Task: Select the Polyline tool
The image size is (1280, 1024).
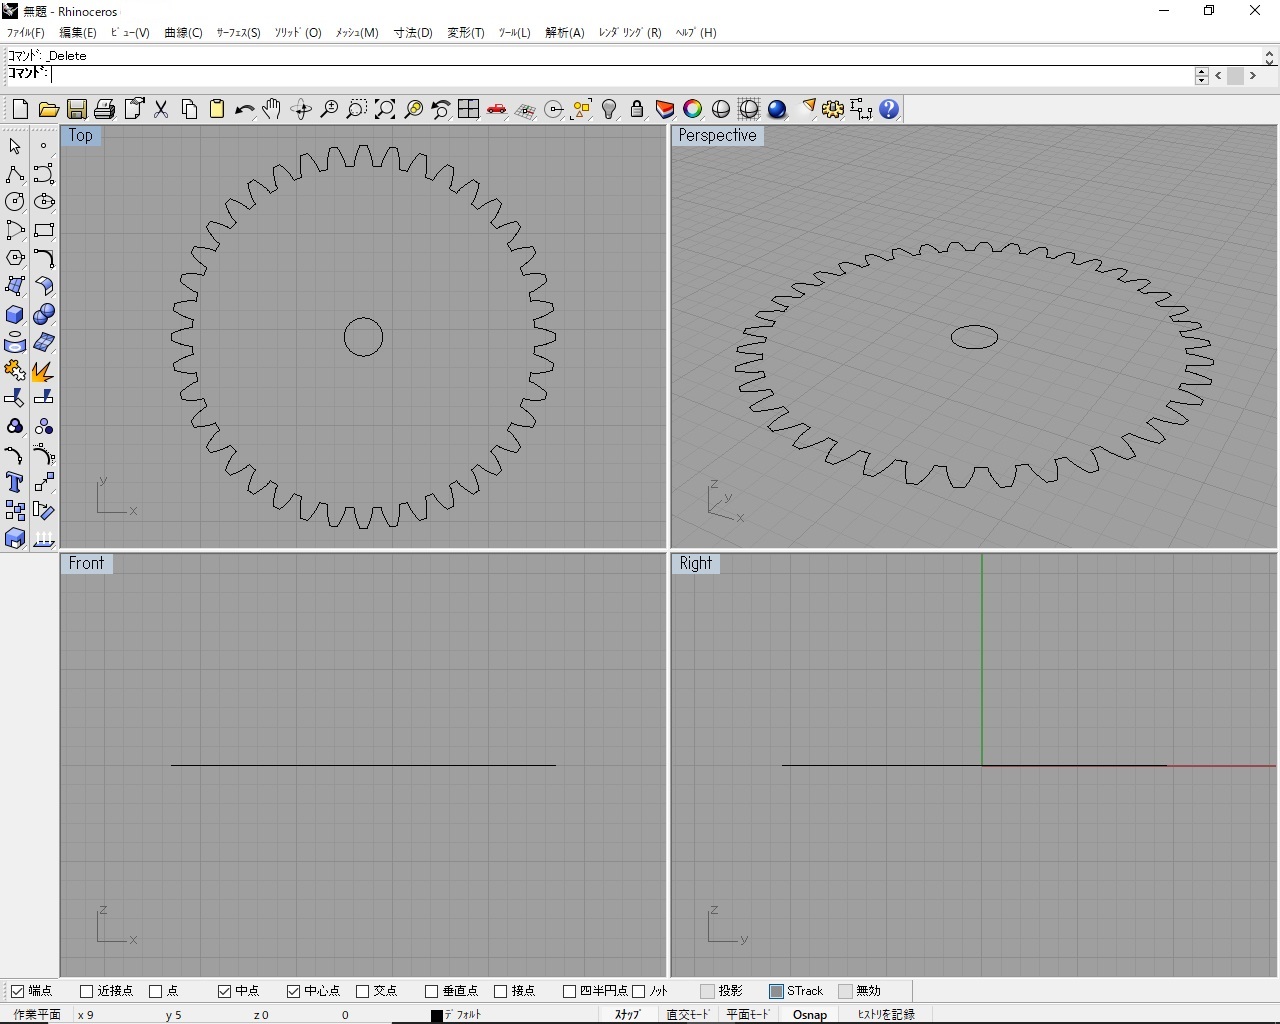Action: (15, 174)
